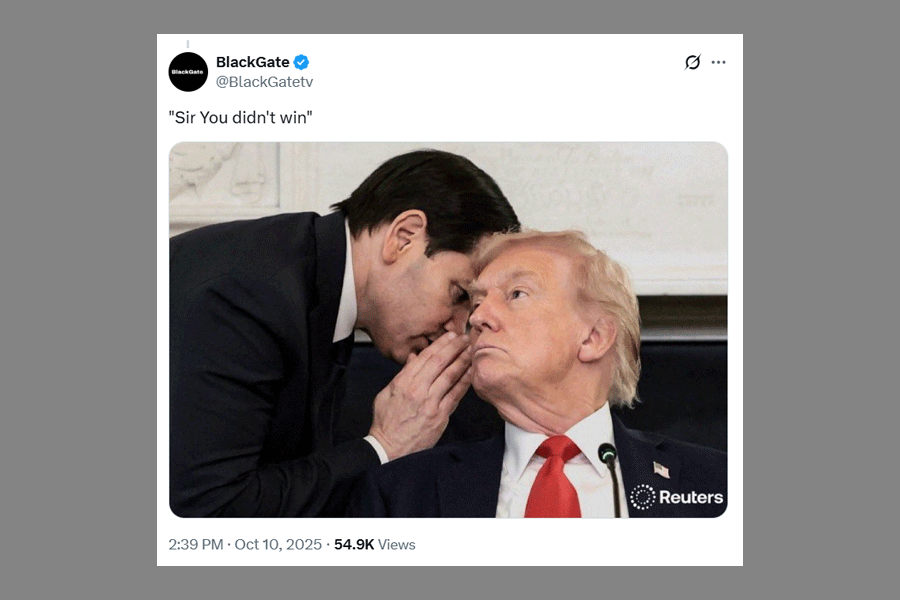Click the thread connector line above the avatar

188,44
